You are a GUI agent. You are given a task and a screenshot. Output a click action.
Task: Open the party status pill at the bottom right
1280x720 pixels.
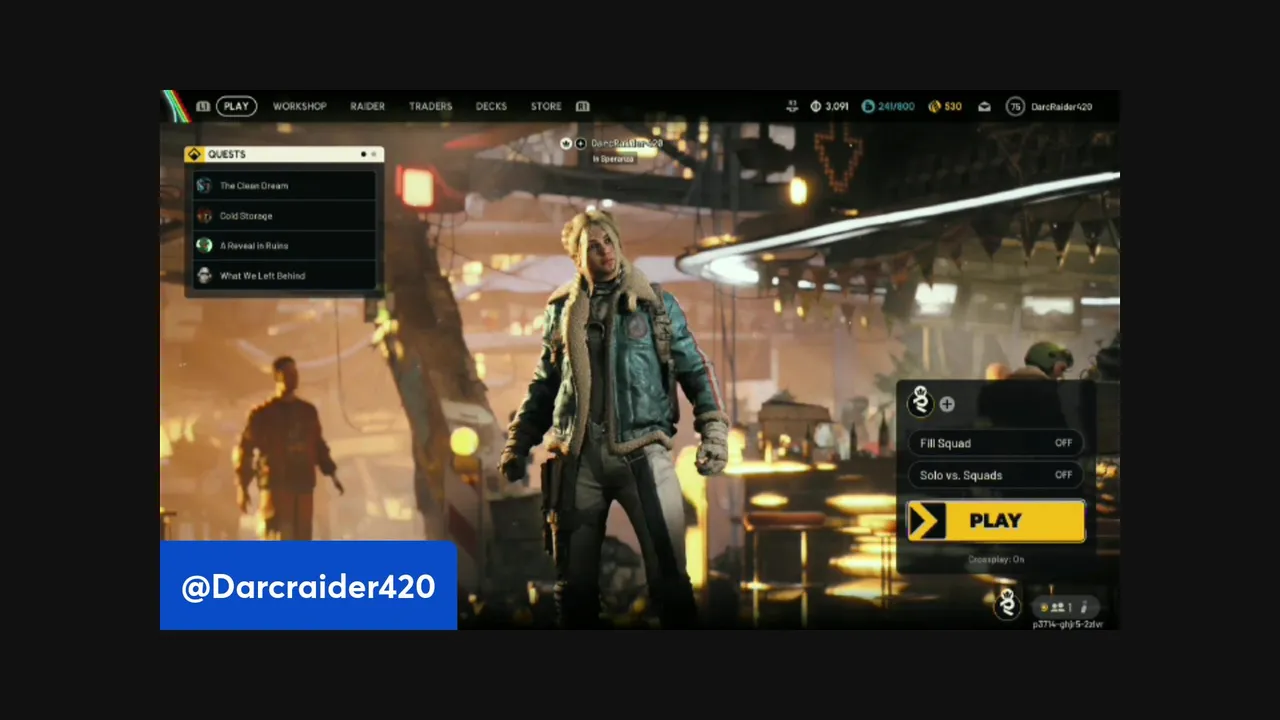click(x=1067, y=607)
